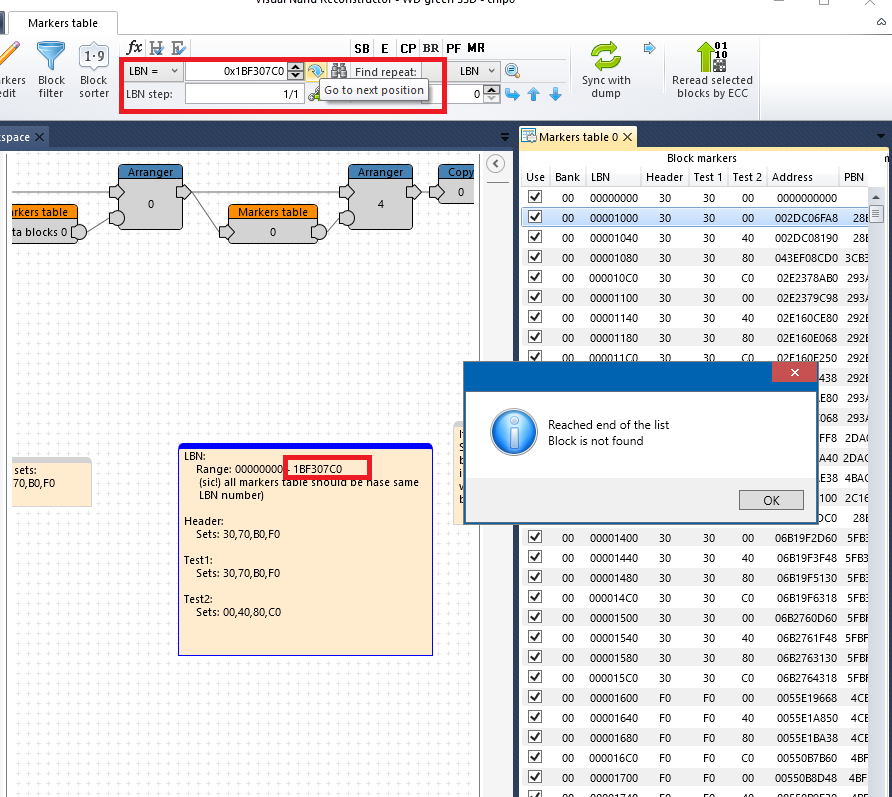
Task: Click the MR toolbar button
Action: tap(476, 48)
